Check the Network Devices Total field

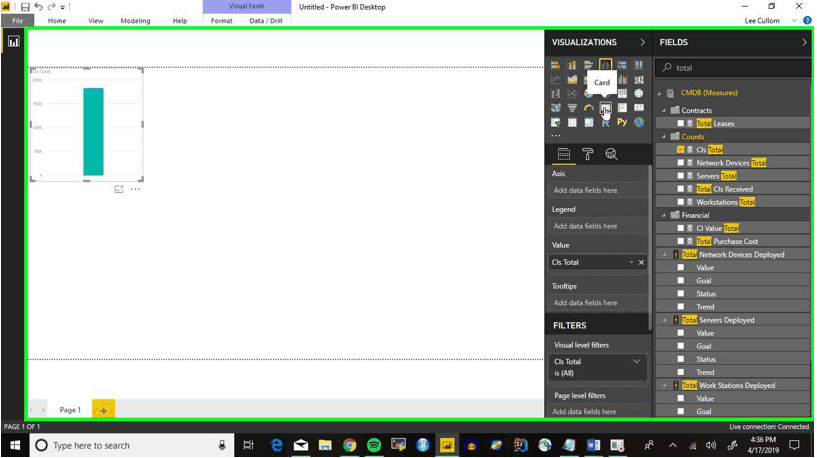pyautogui.click(x=680, y=163)
